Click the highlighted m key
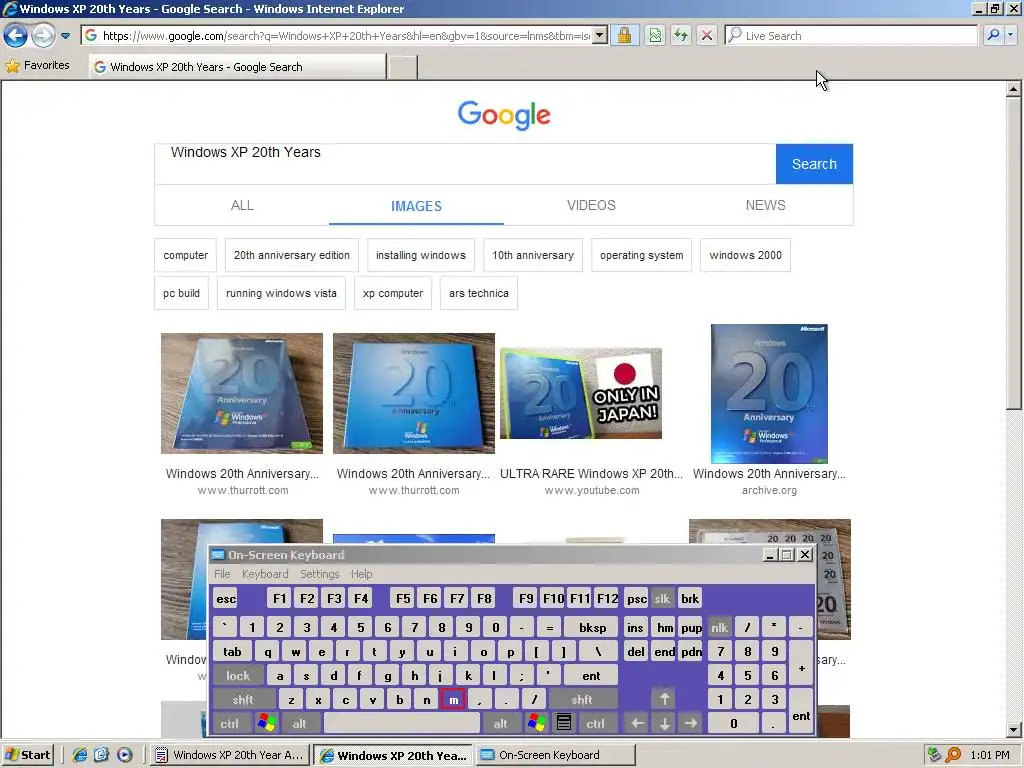The width and height of the screenshot is (1024, 768). (x=453, y=699)
